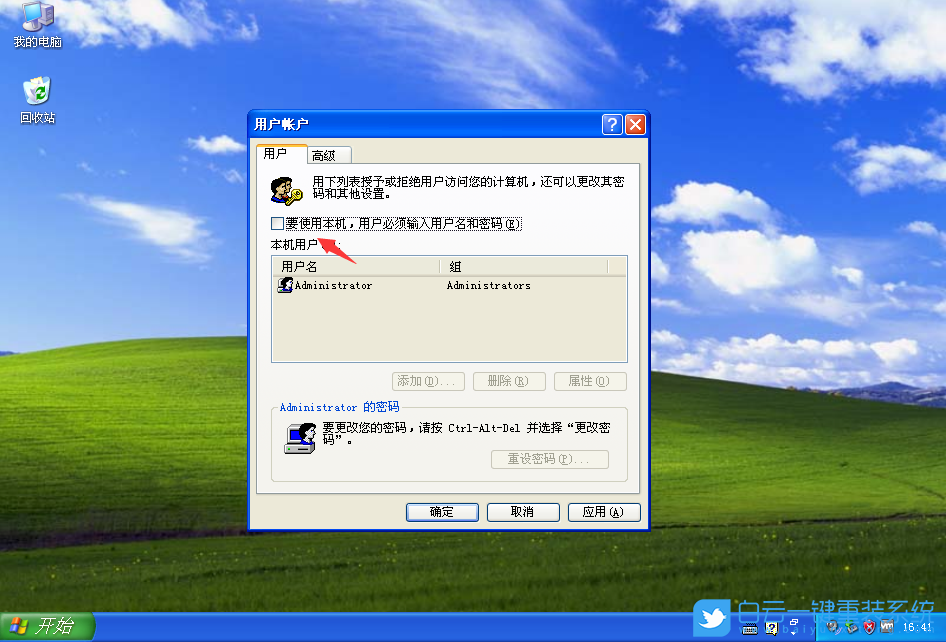Click the 重设密码 button
This screenshot has width=946, height=642.
[549, 459]
